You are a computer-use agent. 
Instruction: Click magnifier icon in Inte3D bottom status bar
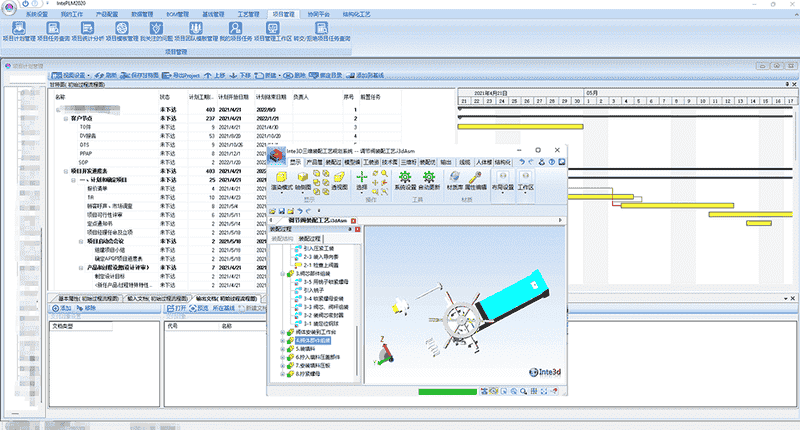pos(523,391)
